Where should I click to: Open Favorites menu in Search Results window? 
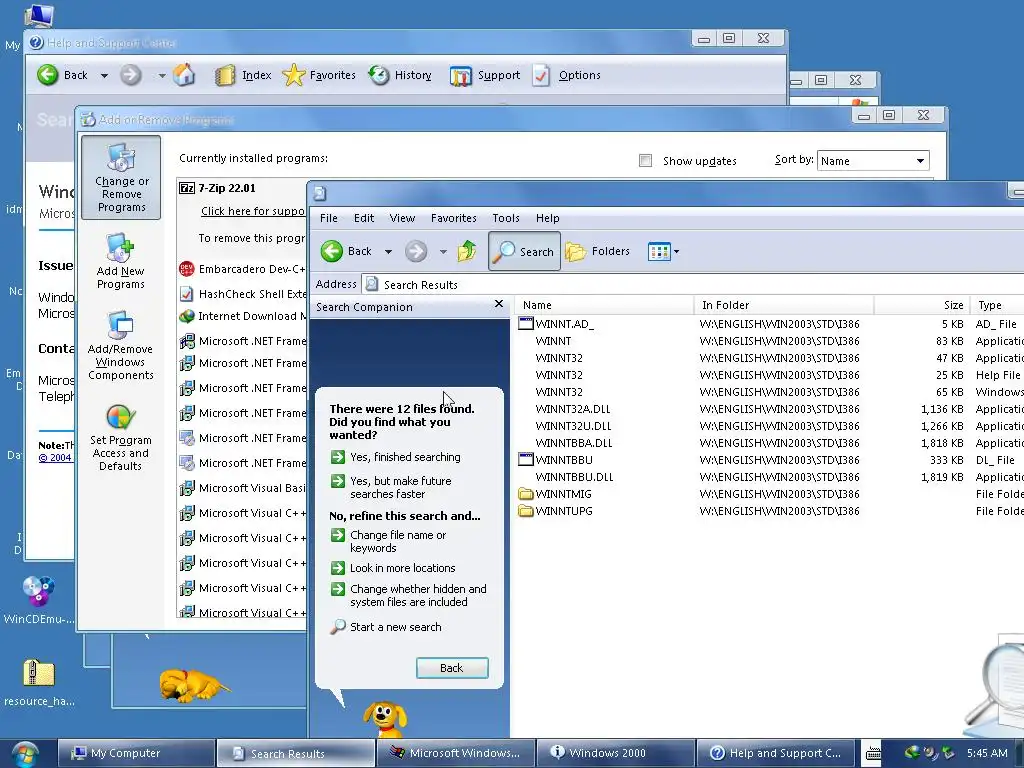[x=453, y=218]
